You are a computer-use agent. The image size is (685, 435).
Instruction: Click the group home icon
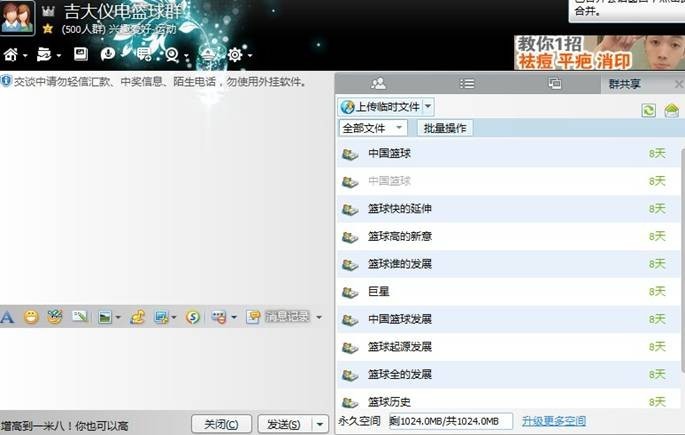coord(10,54)
